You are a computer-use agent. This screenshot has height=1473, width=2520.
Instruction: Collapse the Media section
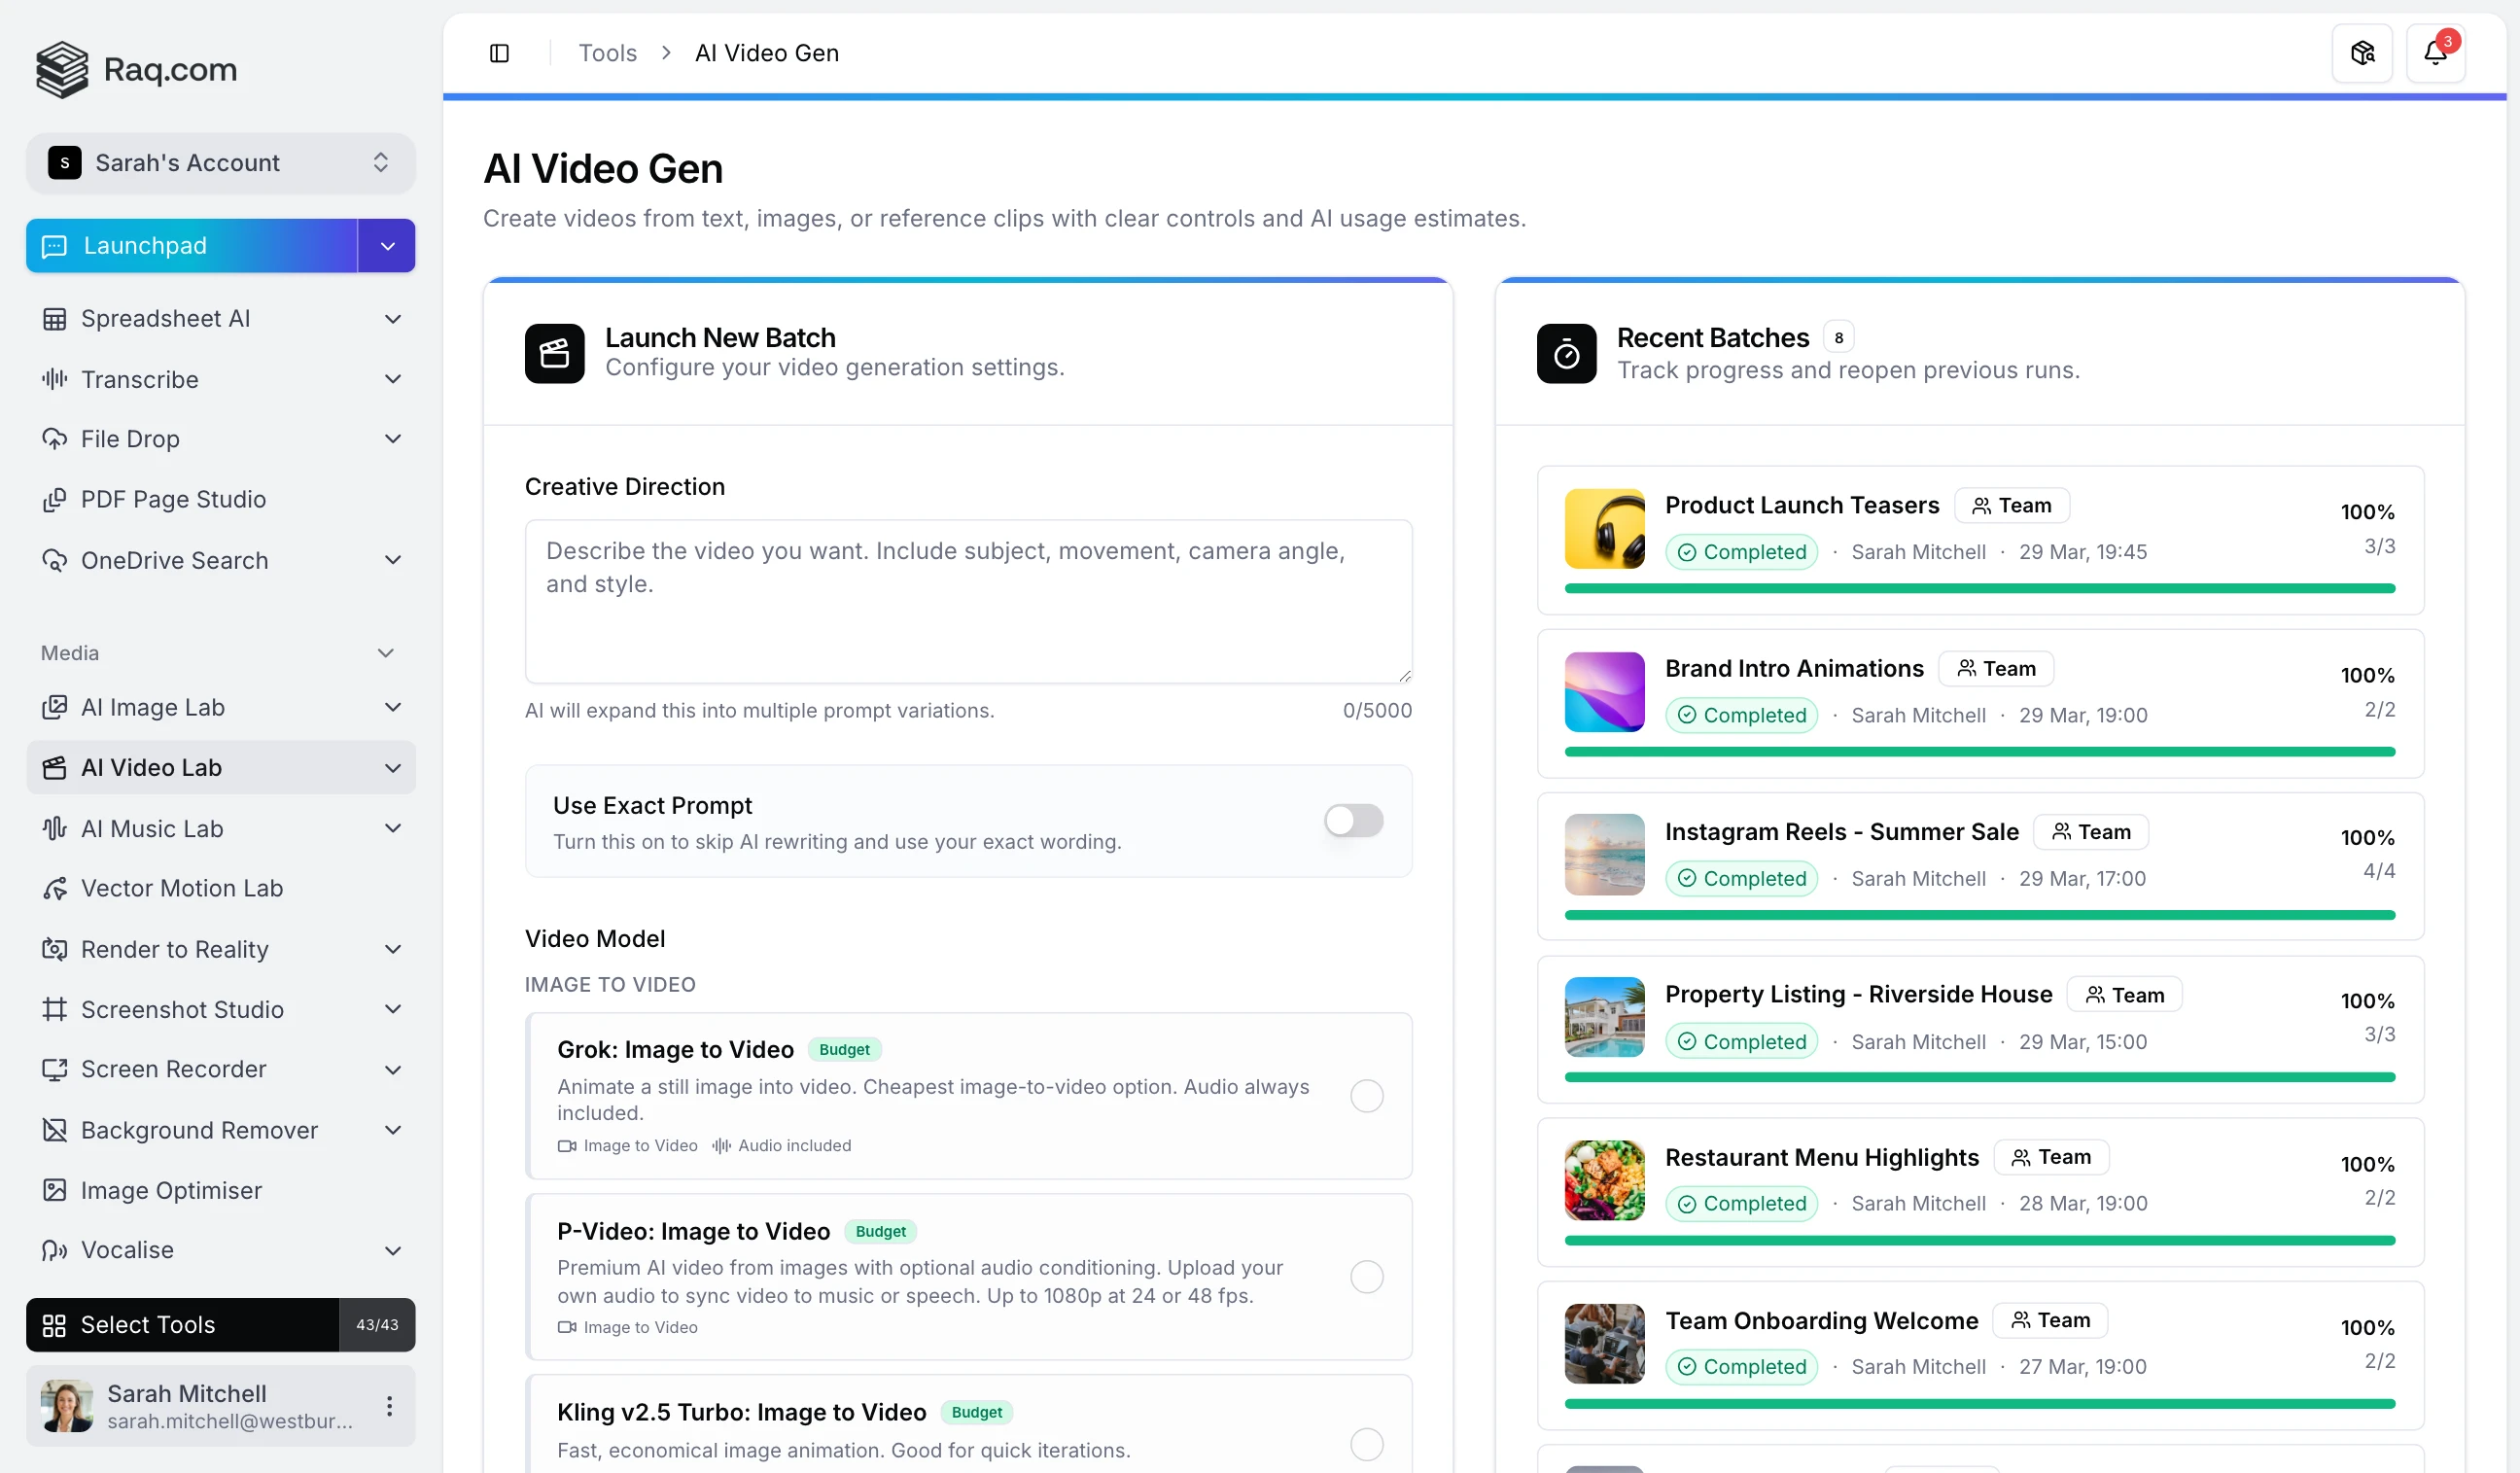(x=385, y=652)
